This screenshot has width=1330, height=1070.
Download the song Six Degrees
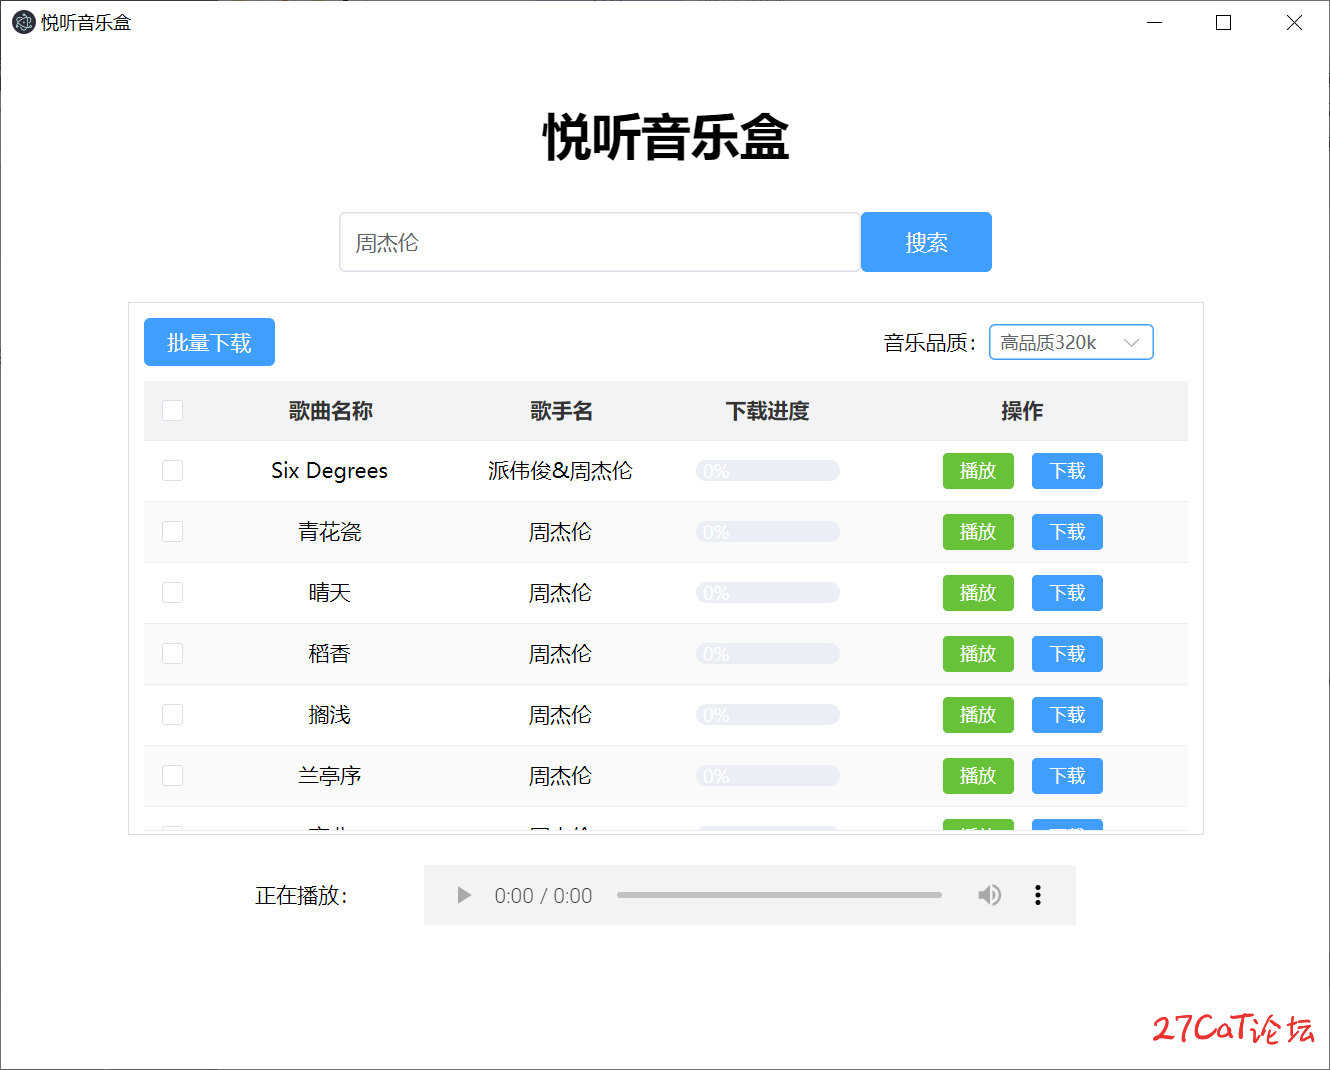[1067, 471]
